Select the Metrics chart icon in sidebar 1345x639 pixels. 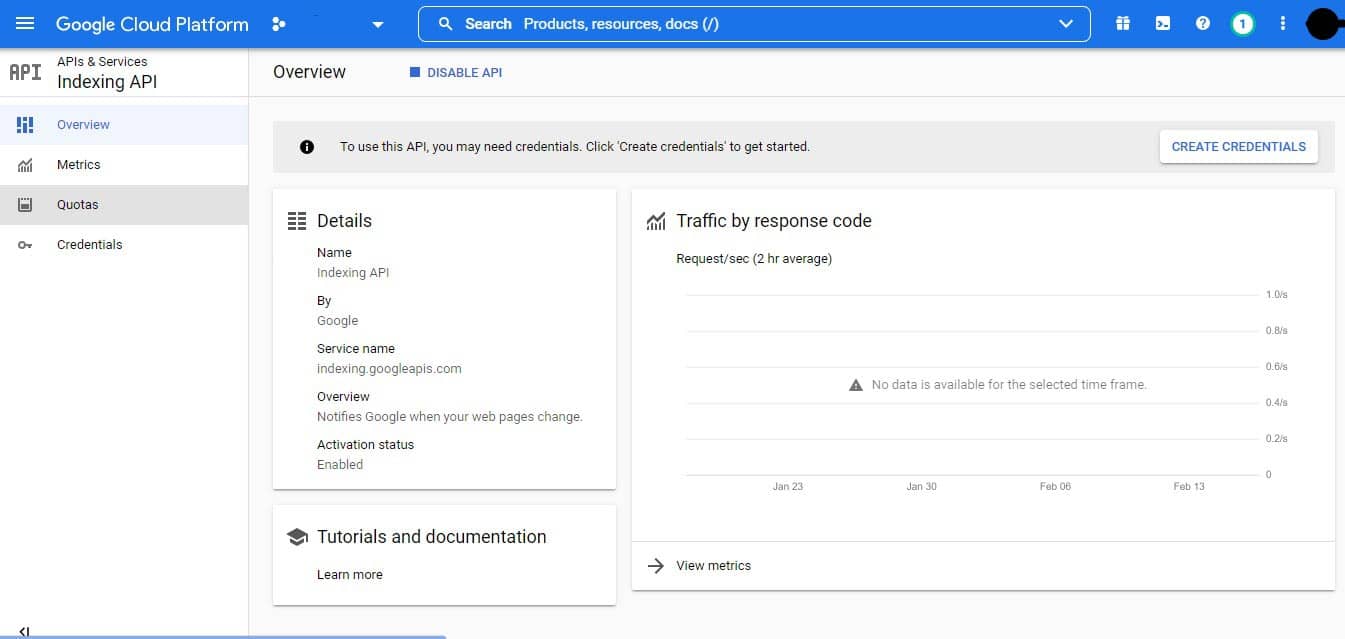point(24,164)
